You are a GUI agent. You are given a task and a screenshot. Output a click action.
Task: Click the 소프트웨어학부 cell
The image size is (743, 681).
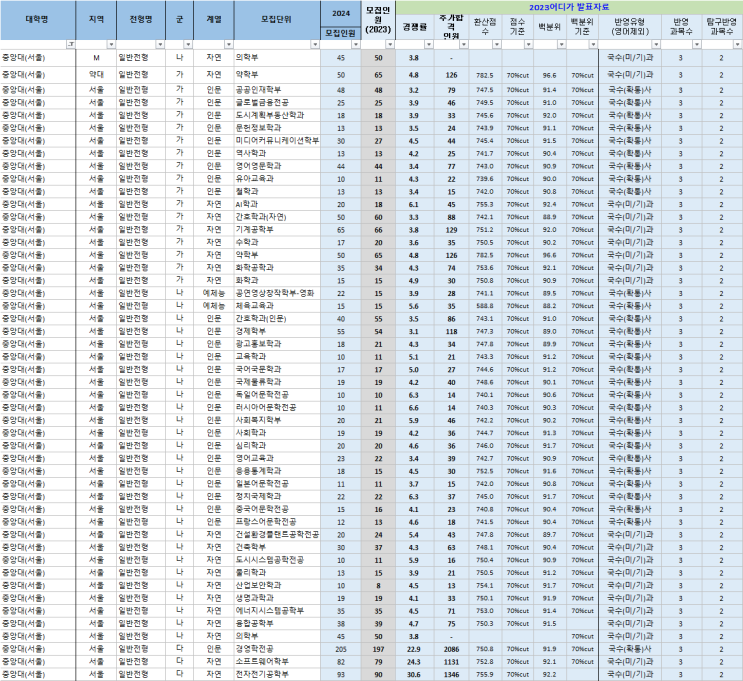[277, 662]
